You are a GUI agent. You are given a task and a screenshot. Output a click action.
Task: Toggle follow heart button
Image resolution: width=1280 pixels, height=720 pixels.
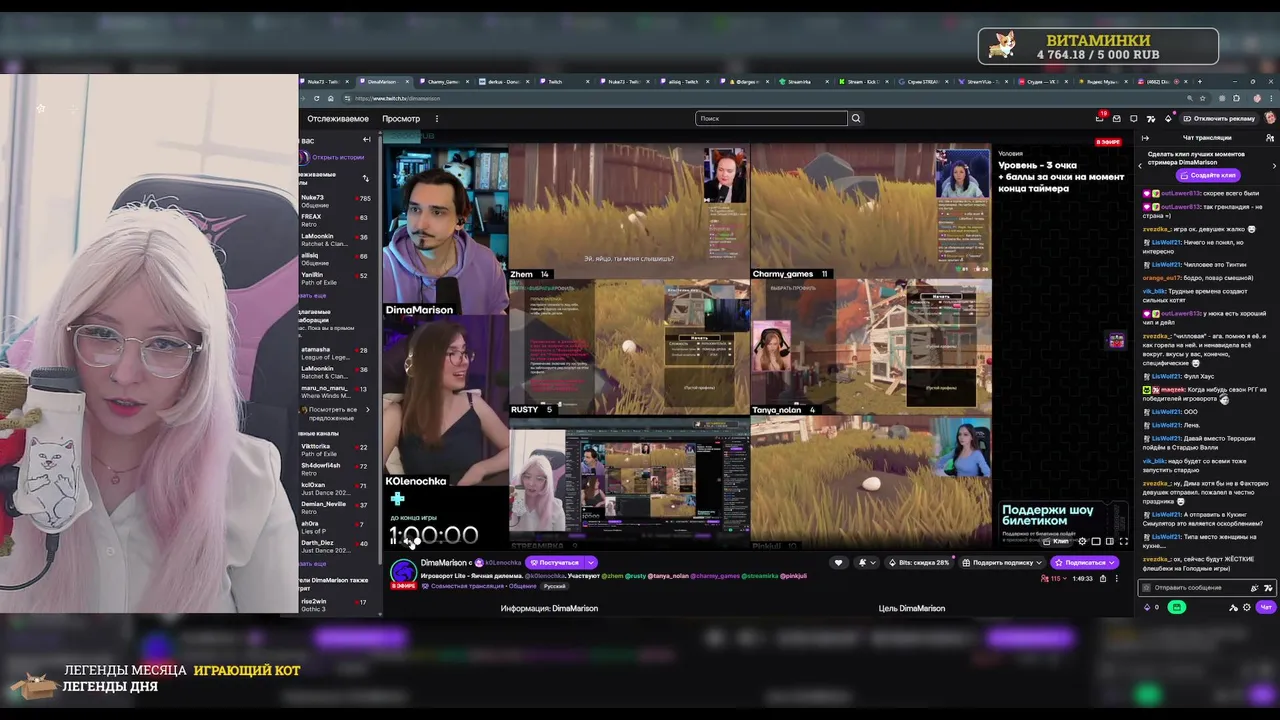838,563
